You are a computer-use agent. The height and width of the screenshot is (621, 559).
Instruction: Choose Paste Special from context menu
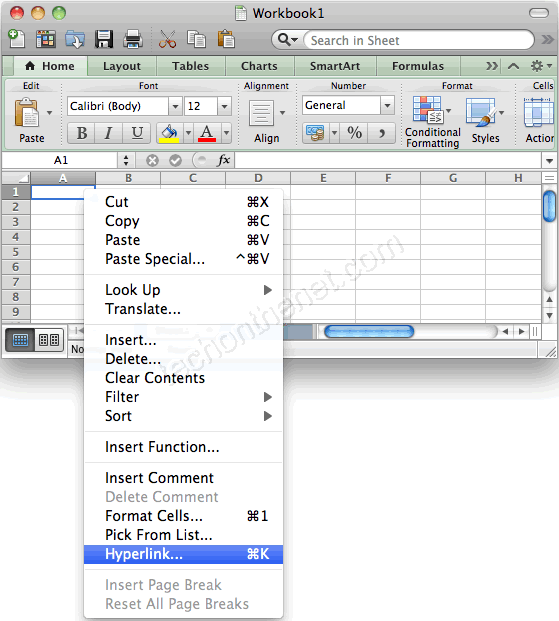(x=183, y=259)
